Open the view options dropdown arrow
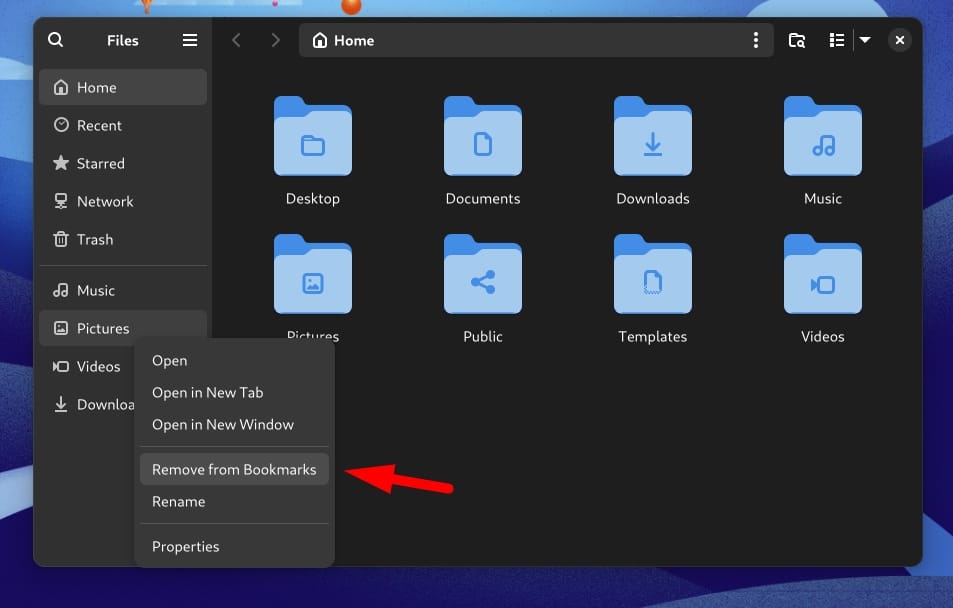Screen dimensions: 953x608 tap(865, 40)
